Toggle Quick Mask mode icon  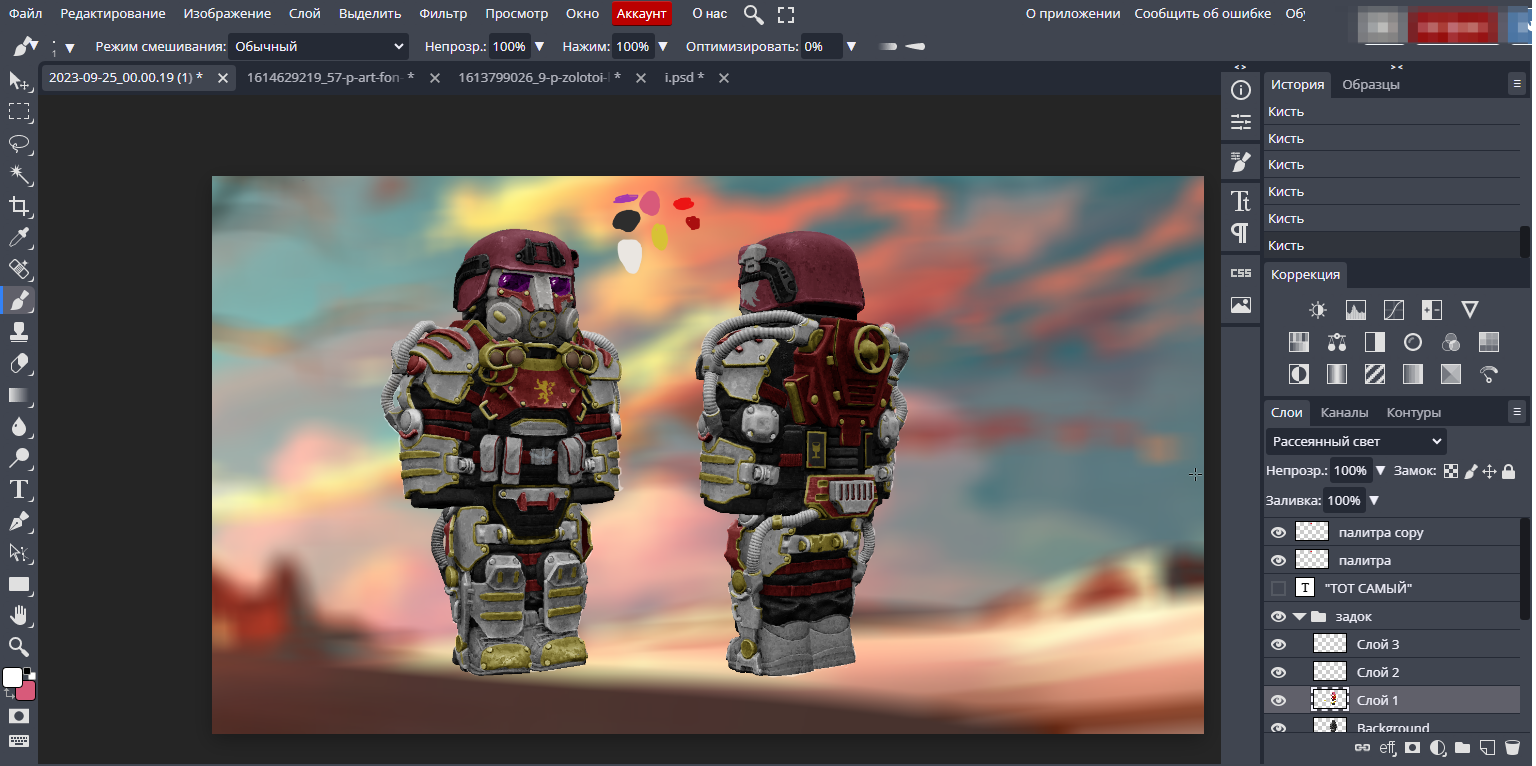coord(19,716)
